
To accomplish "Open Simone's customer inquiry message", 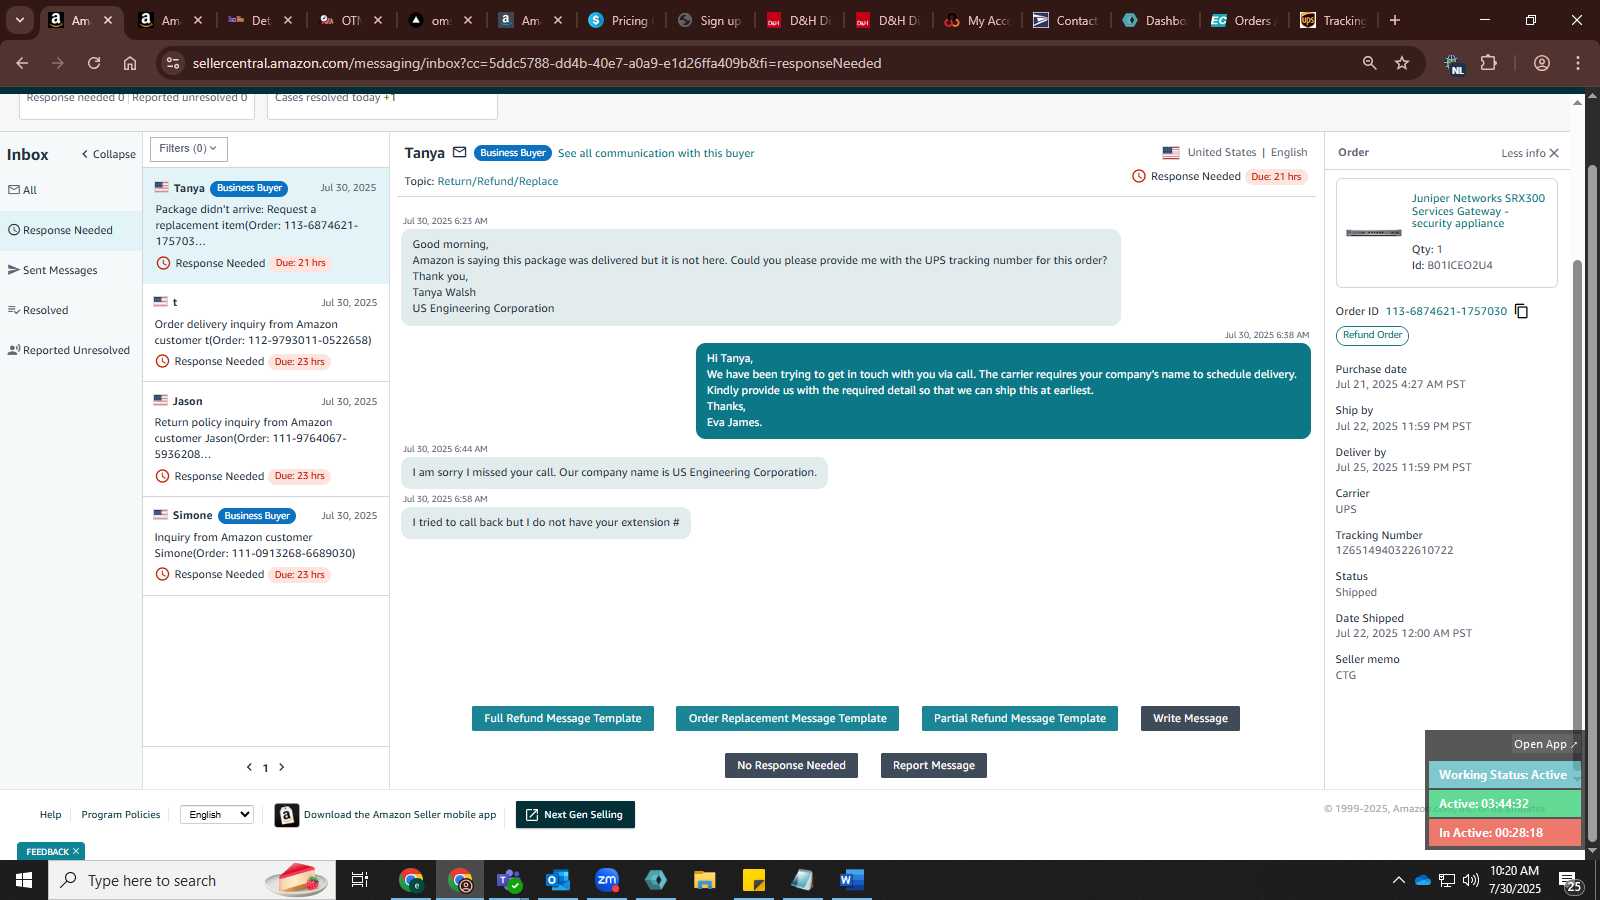I will tap(266, 546).
